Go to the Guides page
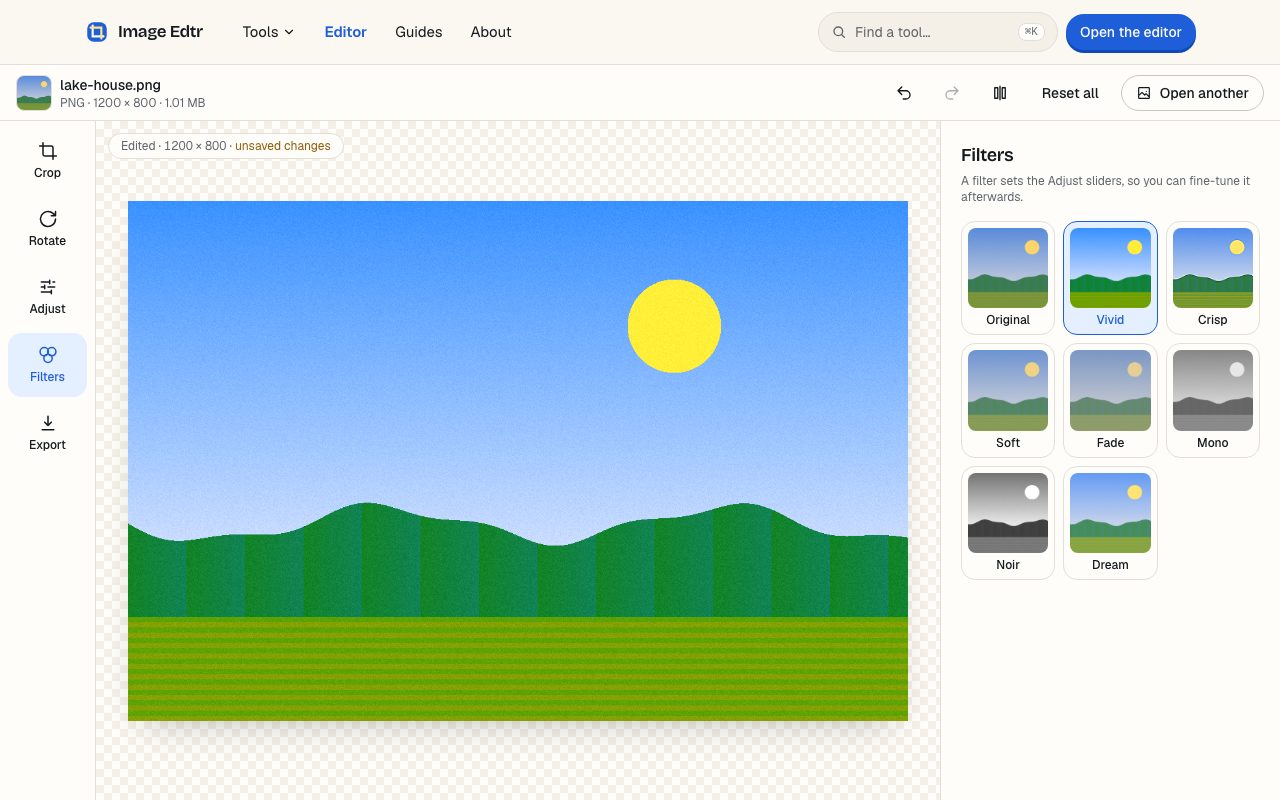 click(x=418, y=32)
